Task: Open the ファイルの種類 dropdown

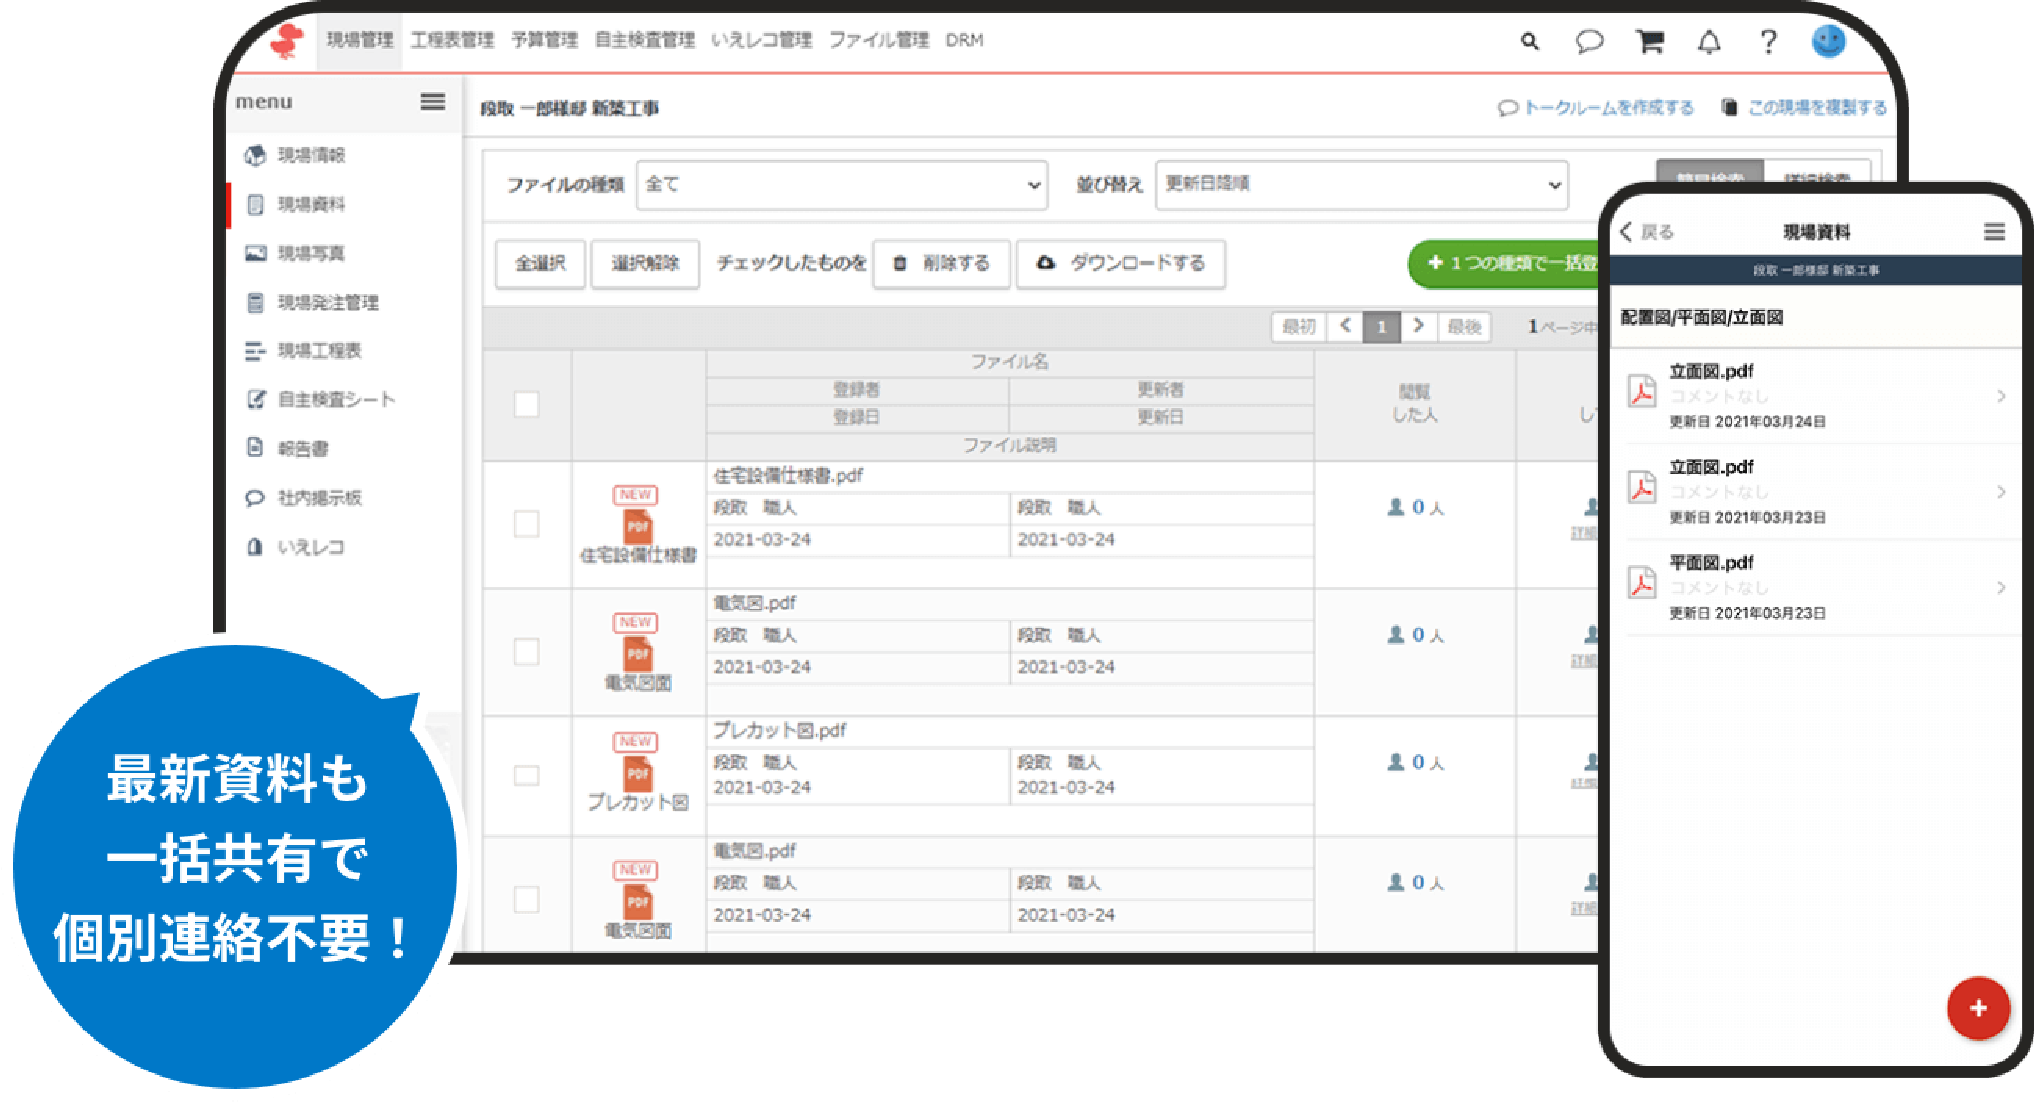Action: click(x=841, y=185)
